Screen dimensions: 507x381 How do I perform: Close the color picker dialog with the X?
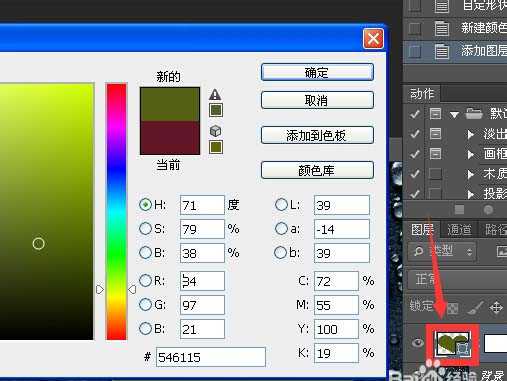[x=373, y=39]
